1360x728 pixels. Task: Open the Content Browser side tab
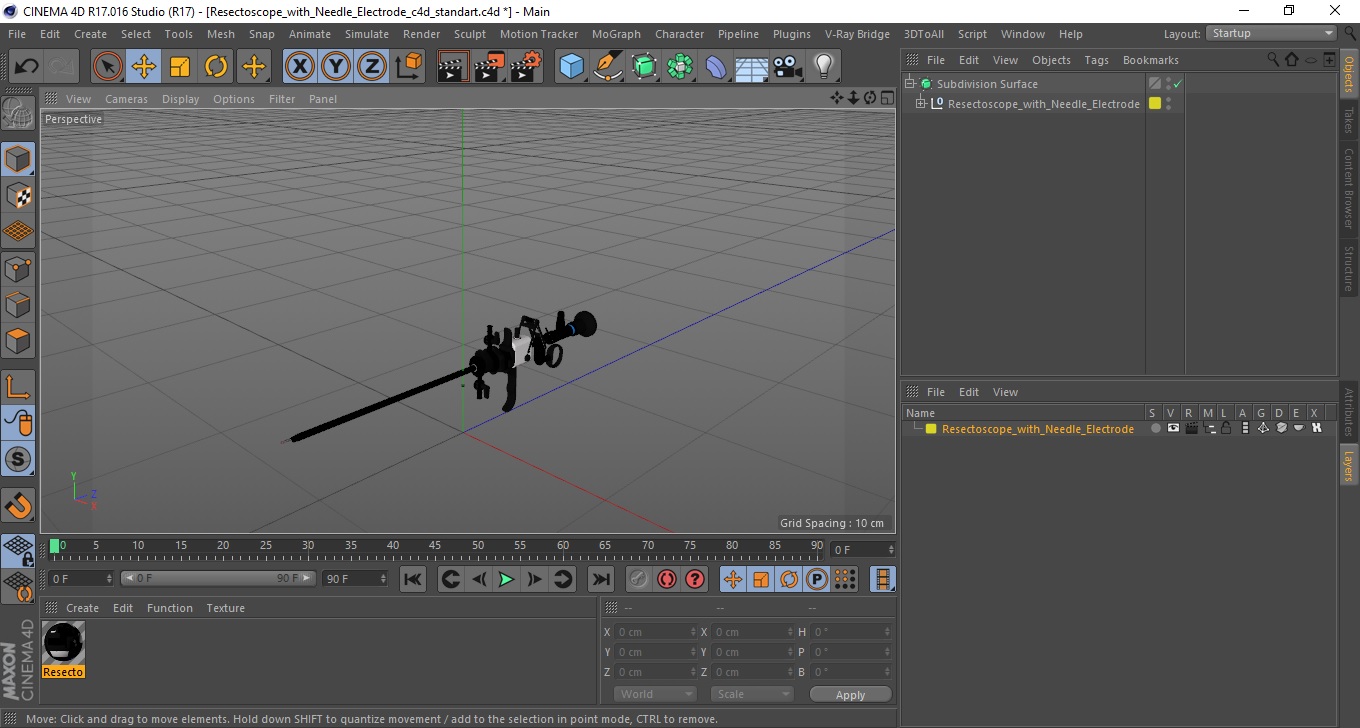point(1349,188)
